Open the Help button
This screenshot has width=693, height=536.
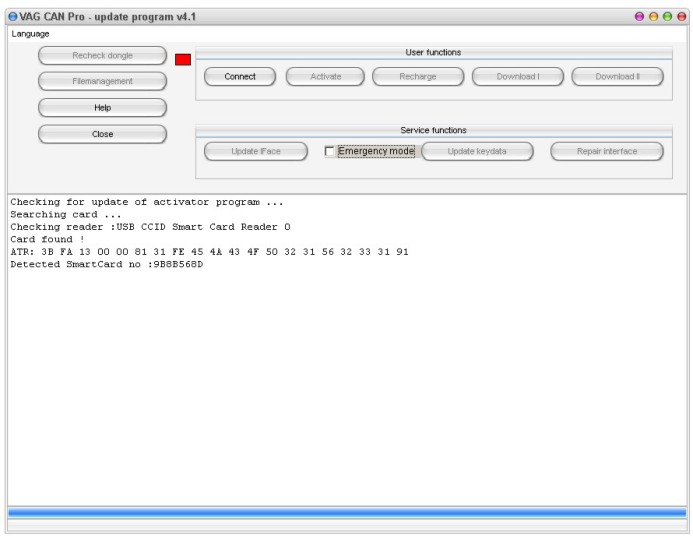[103, 108]
